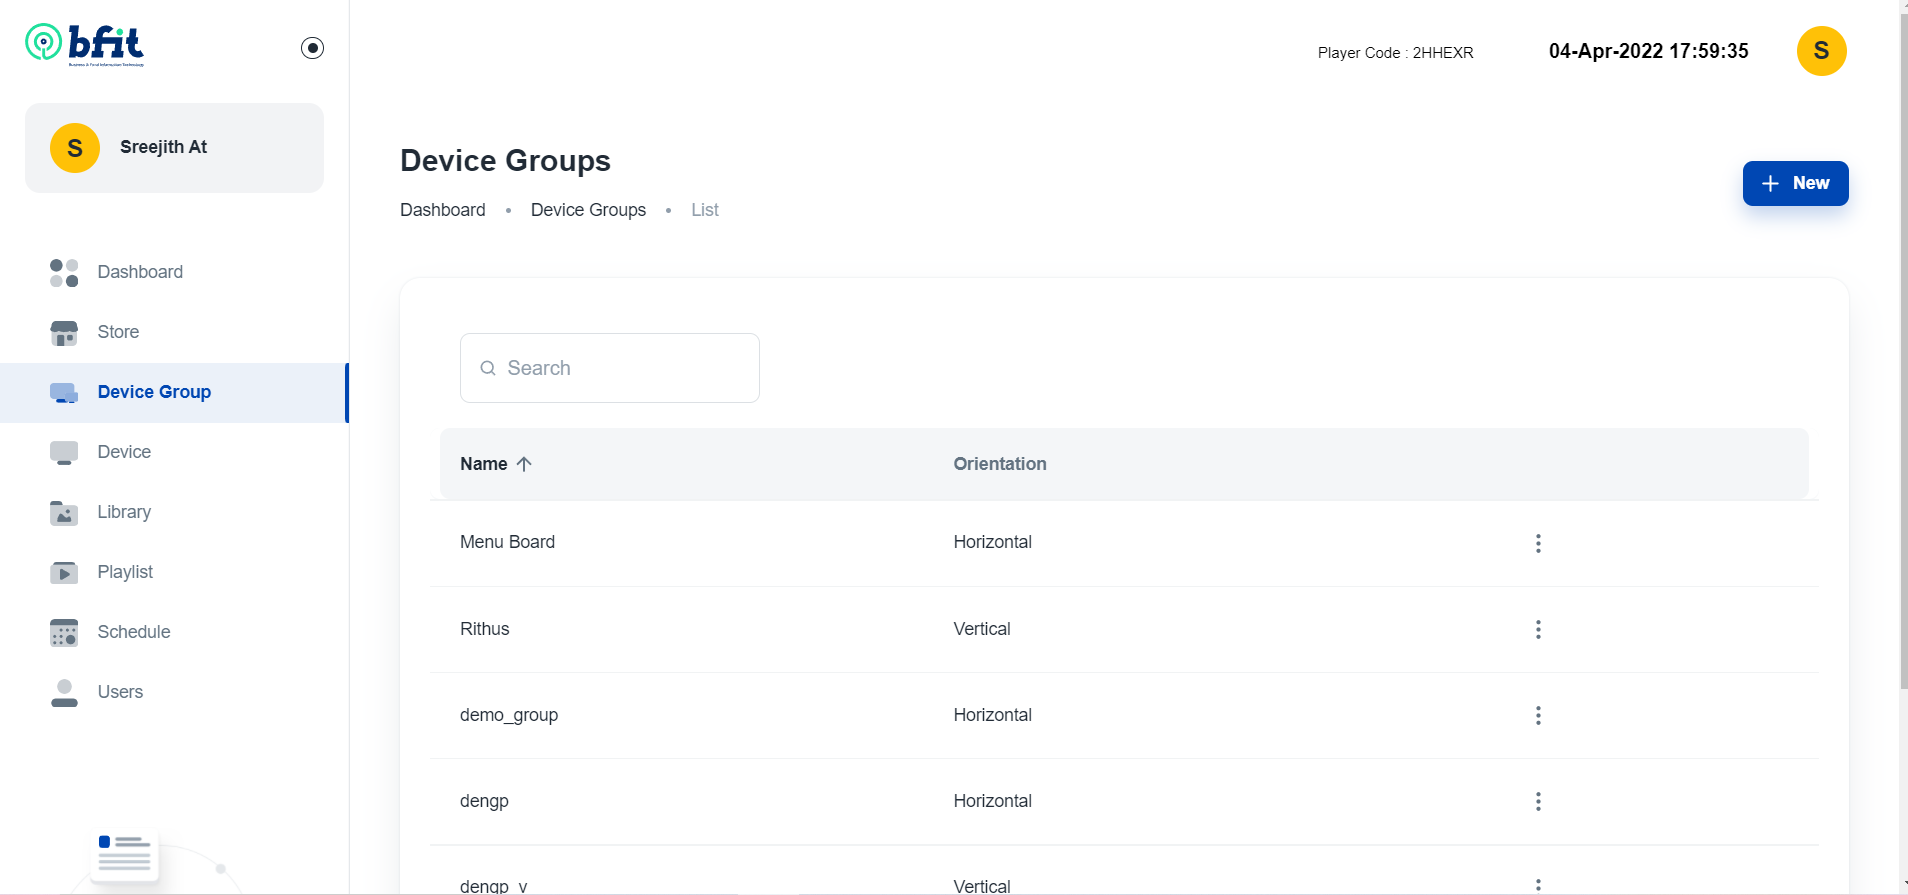1908x895 pixels.
Task: Click the plus icon in New button
Action: coord(1770,183)
